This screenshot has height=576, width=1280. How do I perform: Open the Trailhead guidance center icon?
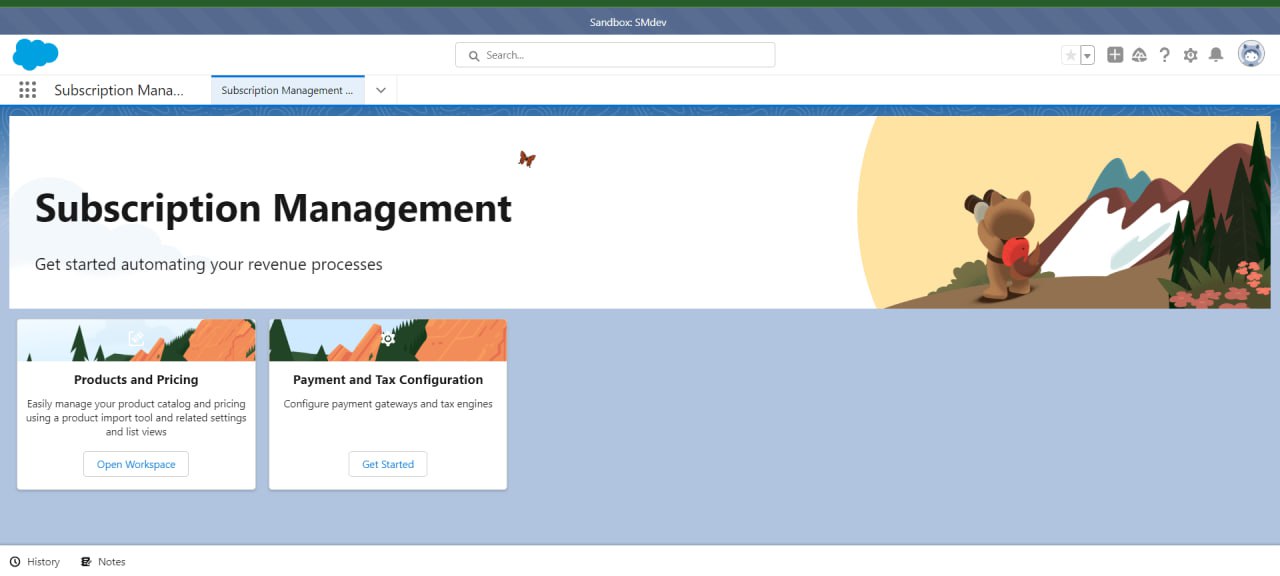coord(1139,55)
